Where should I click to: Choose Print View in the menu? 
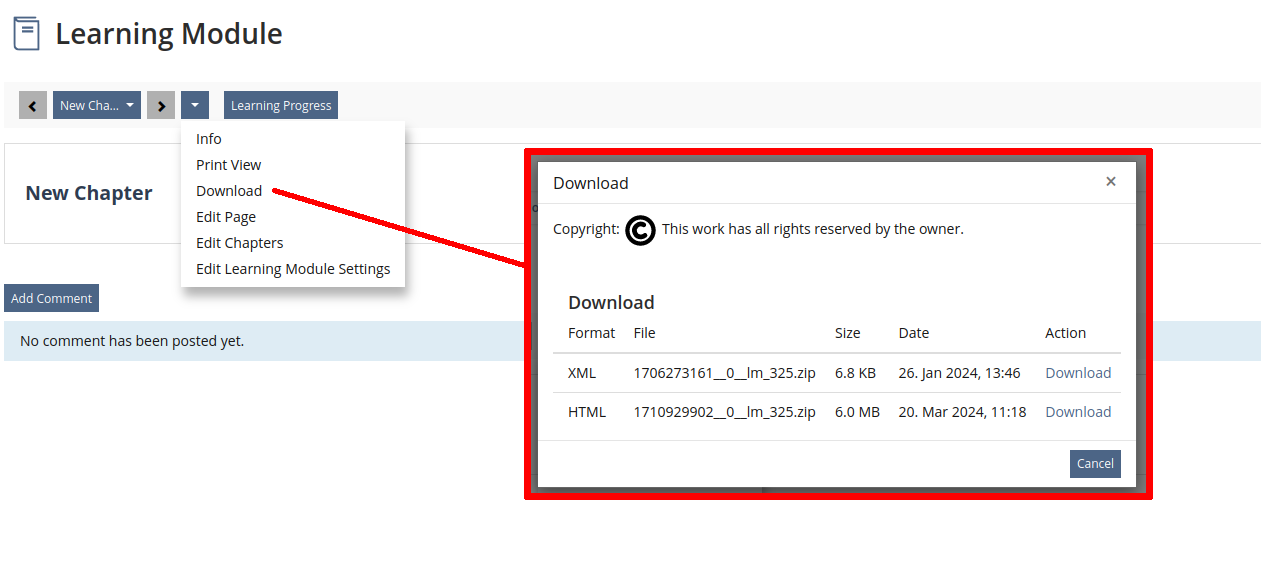(228, 165)
